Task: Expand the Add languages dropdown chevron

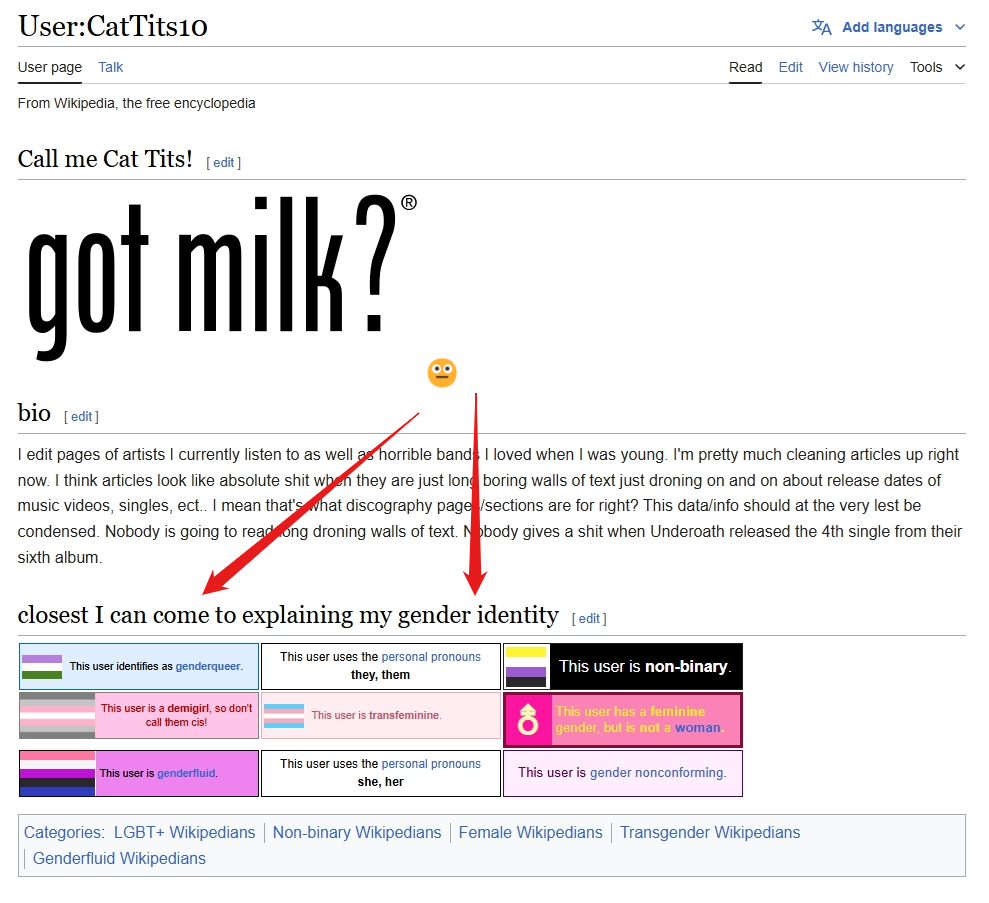Action: (x=960, y=27)
